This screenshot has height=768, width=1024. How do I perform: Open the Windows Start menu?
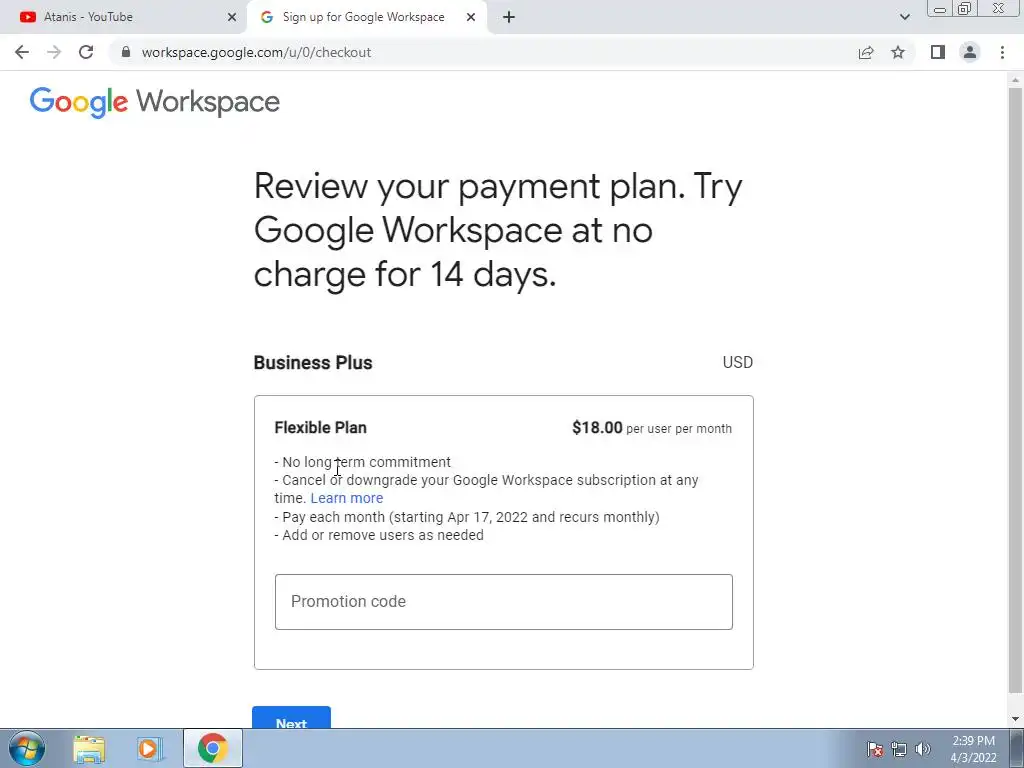tap(27, 748)
